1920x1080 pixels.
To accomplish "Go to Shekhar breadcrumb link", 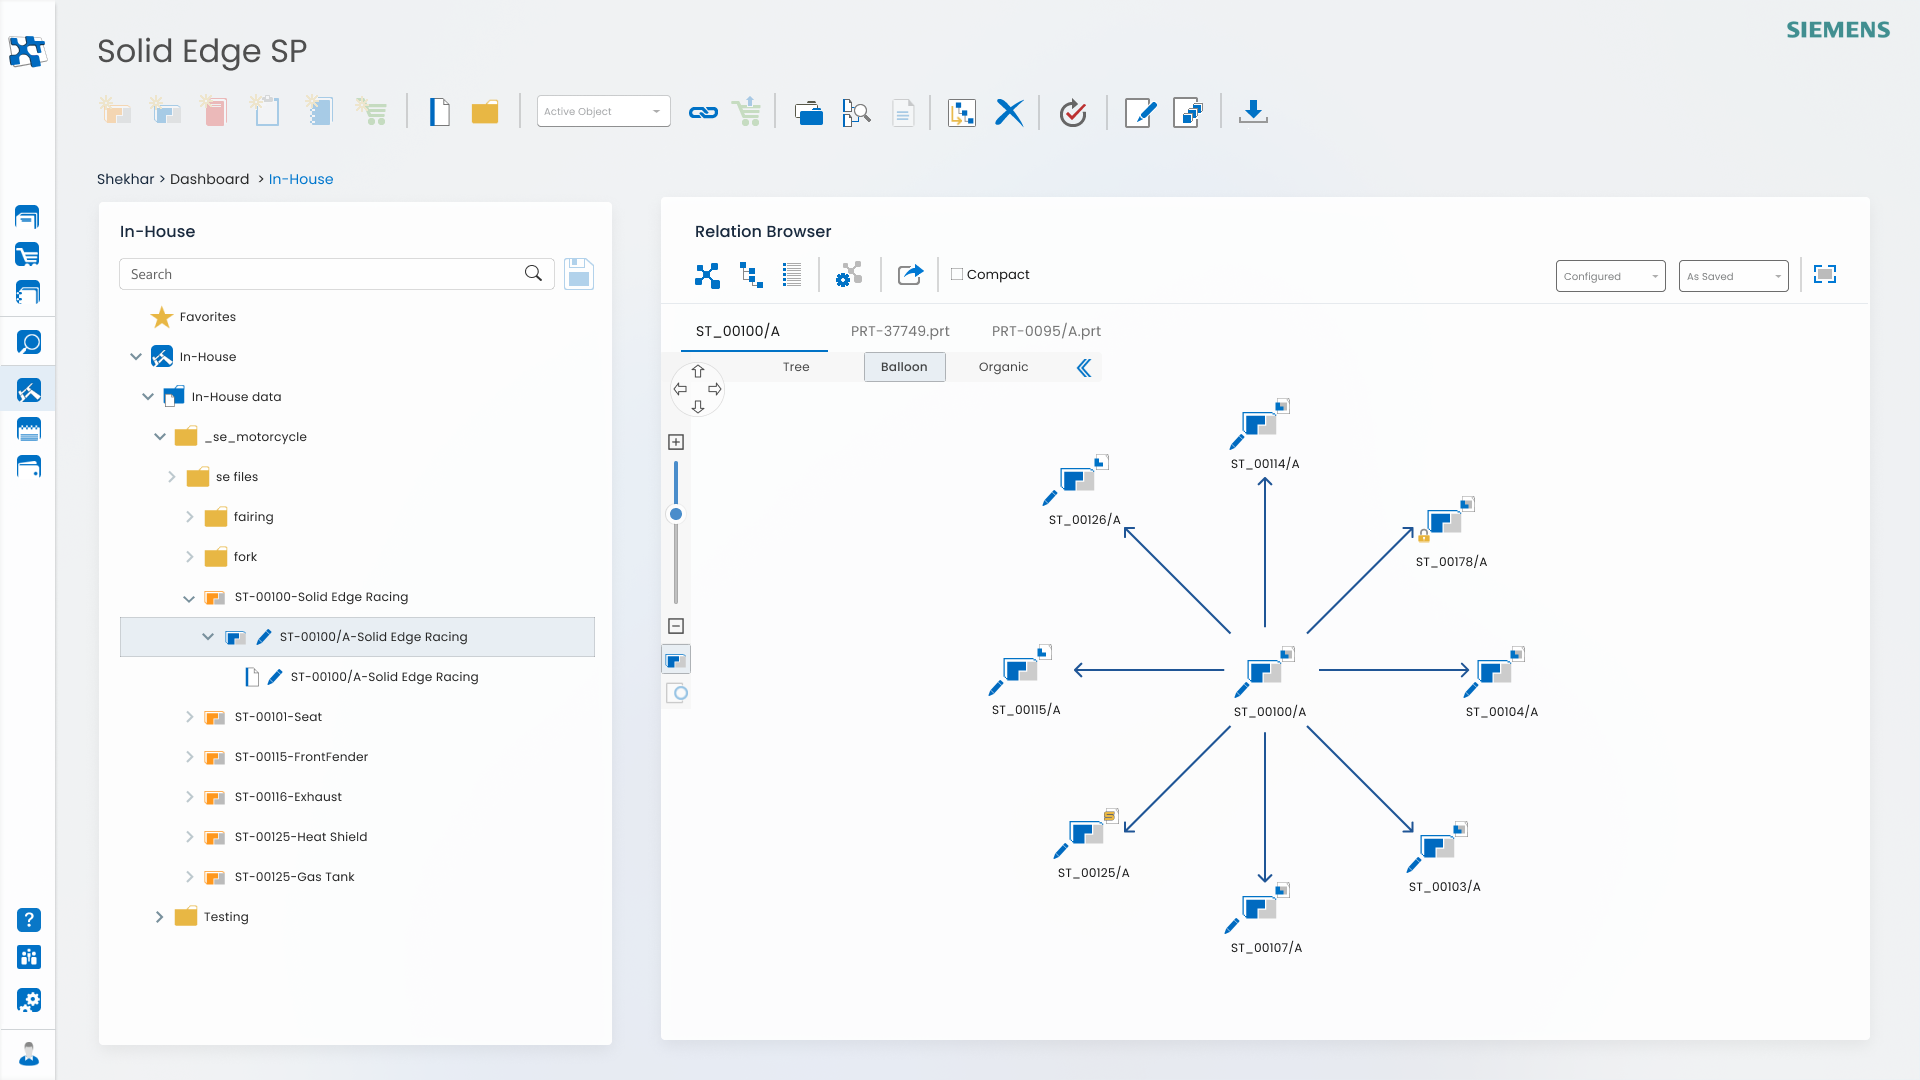I will [126, 179].
